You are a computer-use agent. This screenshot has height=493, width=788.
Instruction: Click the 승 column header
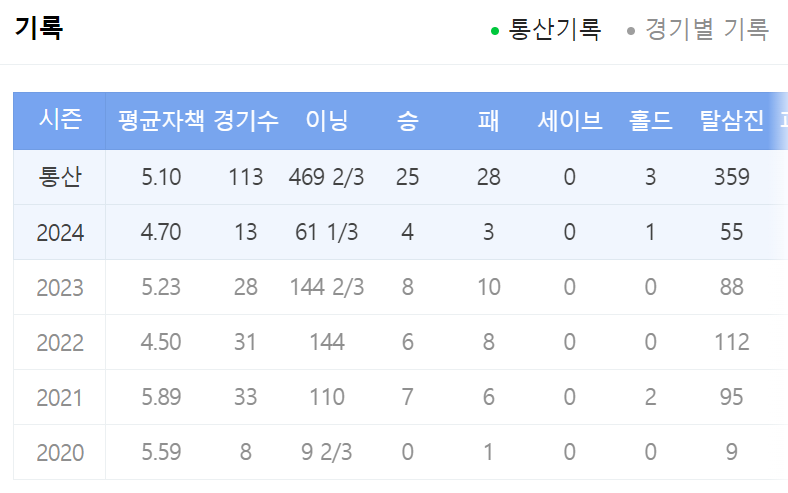408,121
